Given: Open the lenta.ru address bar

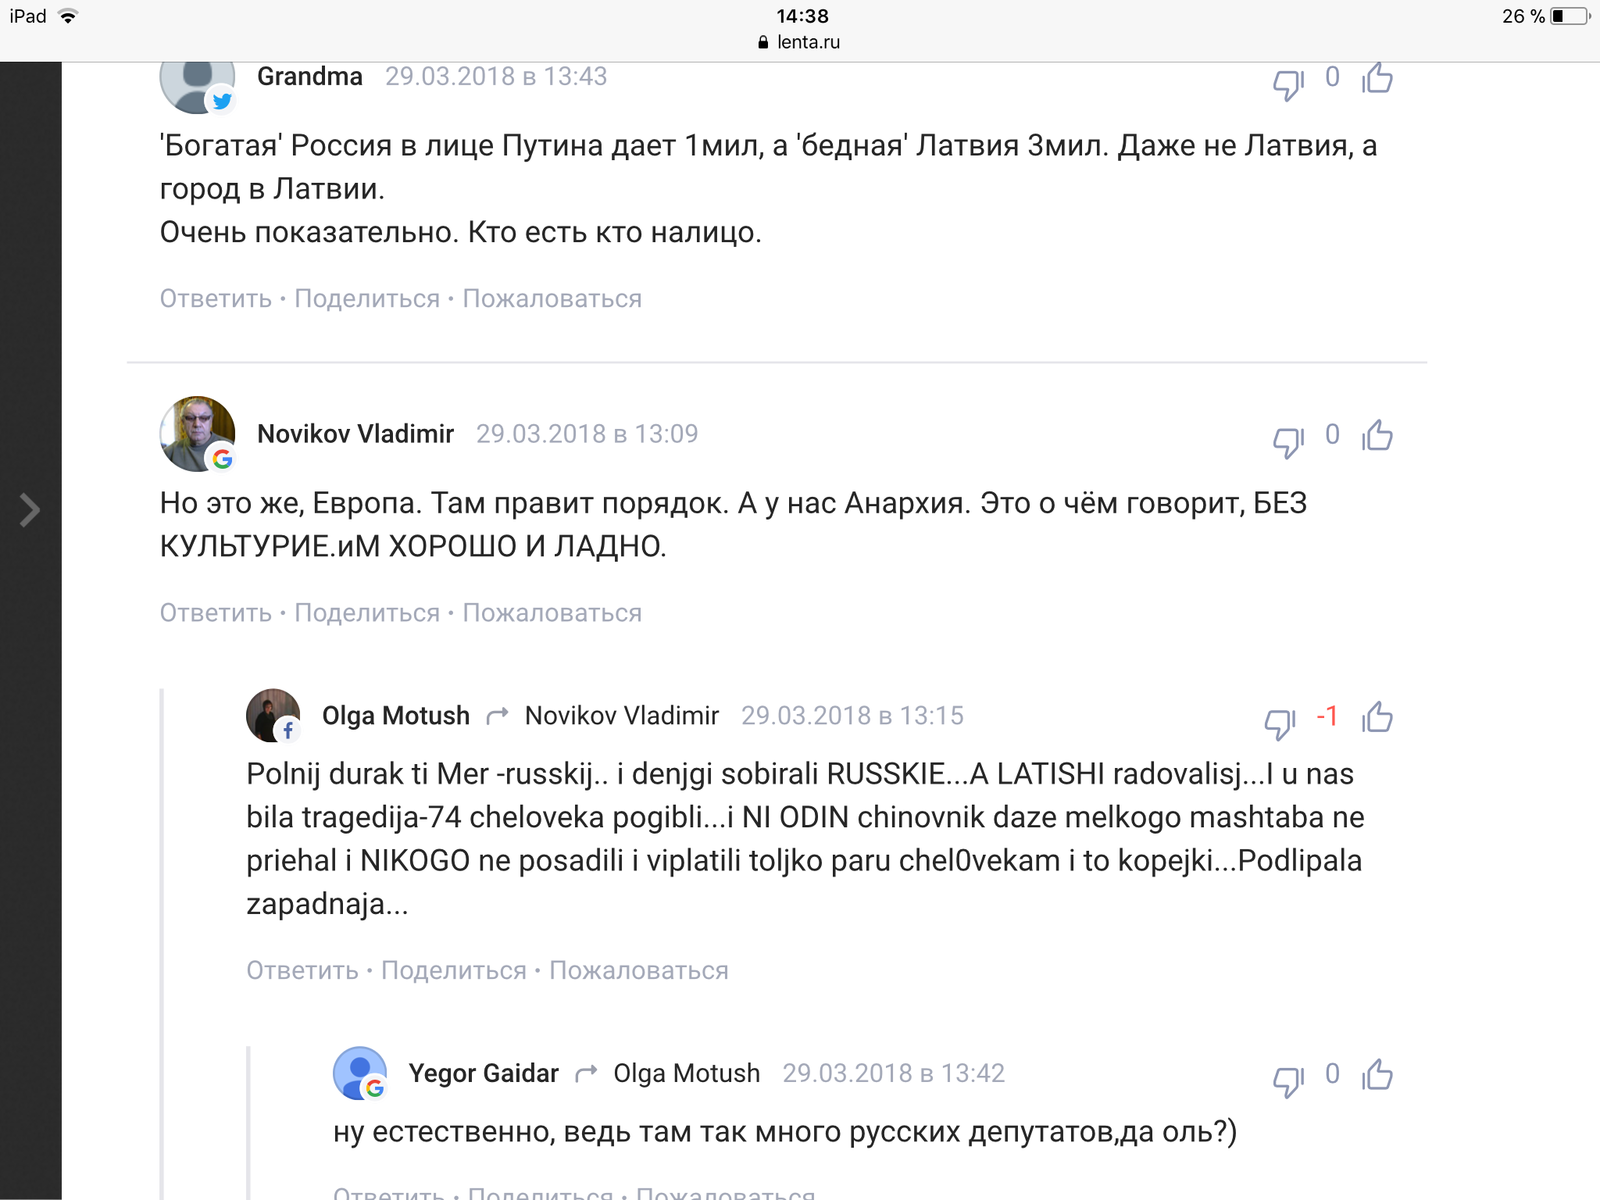Looking at the screenshot, I should click(800, 42).
